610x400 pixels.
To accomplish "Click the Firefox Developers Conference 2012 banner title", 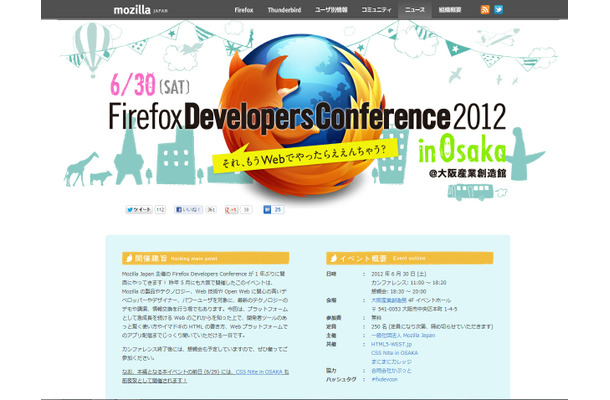I will [307, 116].
